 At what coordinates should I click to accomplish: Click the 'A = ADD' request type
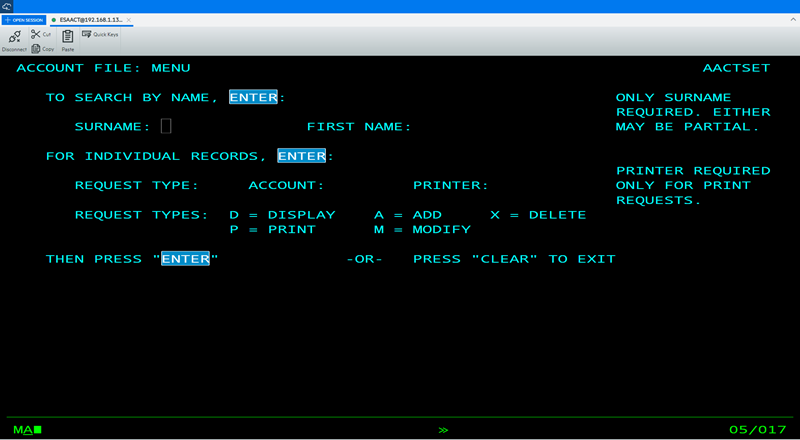pyautogui.click(x=408, y=215)
